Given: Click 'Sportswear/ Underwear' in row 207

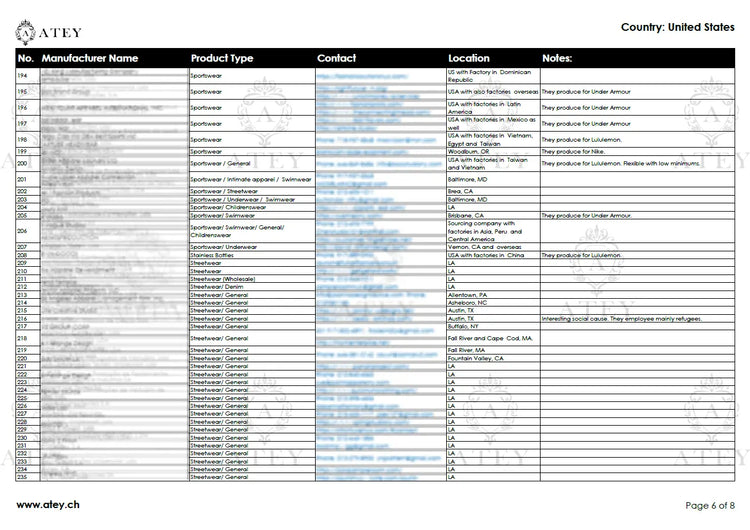Looking at the screenshot, I should click(223, 247).
